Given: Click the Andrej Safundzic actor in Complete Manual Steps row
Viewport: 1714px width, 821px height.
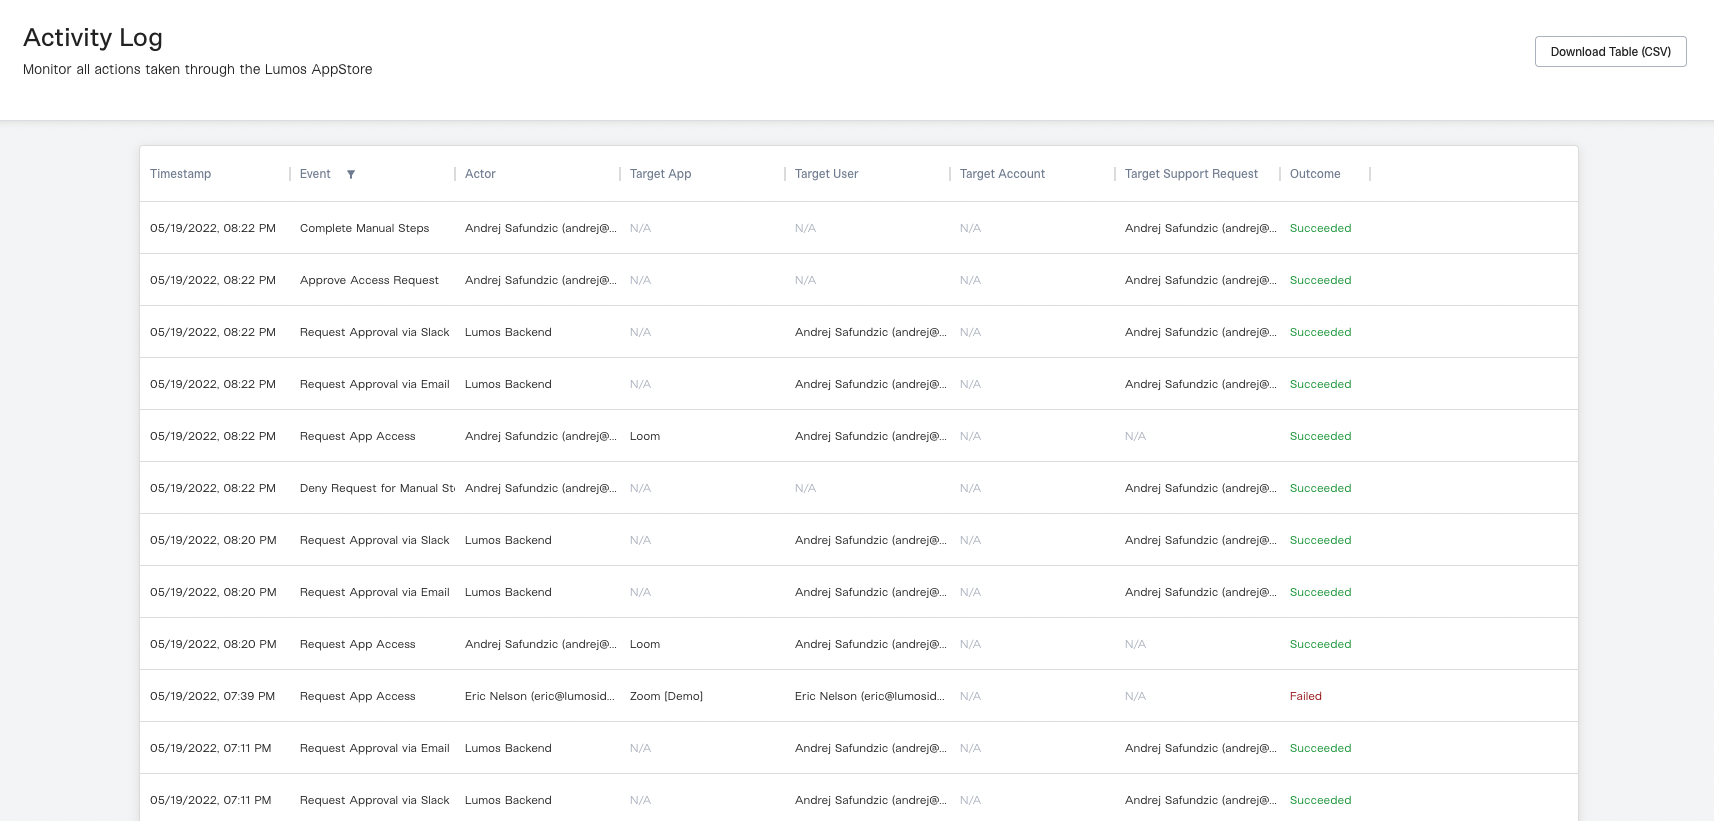Looking at the screenshot, I should 541,228.
